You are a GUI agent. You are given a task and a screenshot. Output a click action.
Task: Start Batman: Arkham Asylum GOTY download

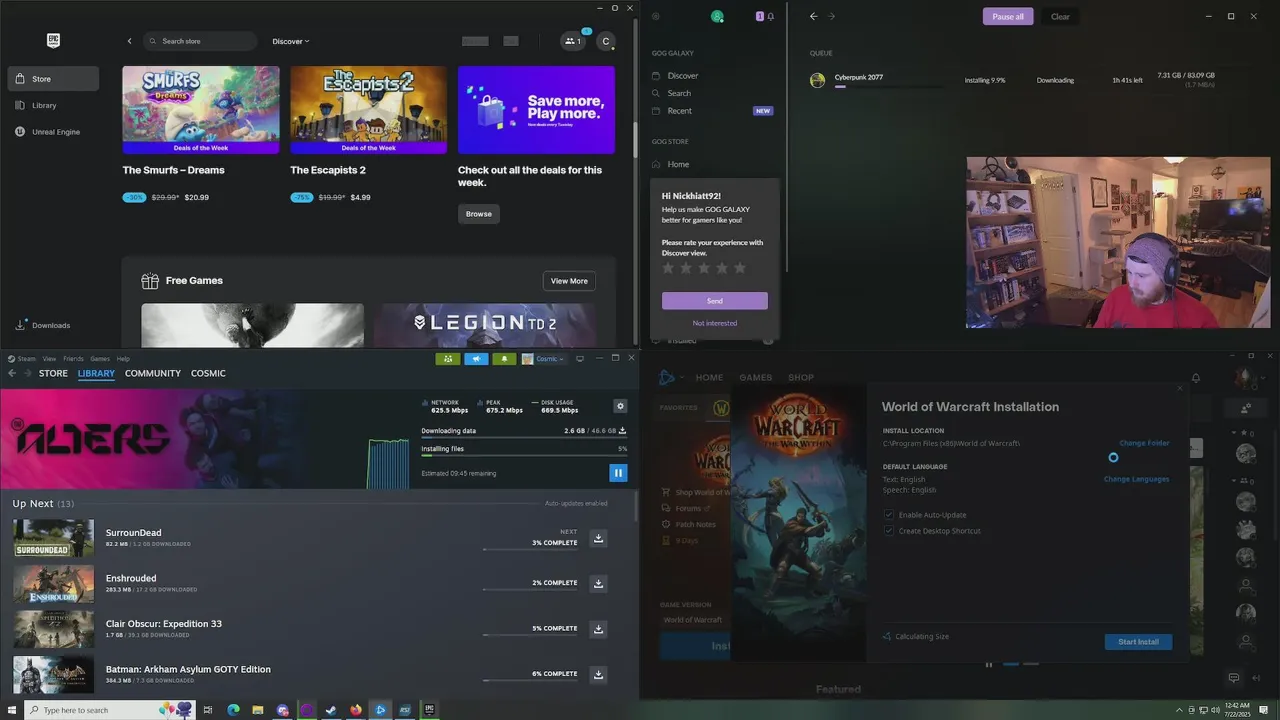click(x=598, y=674)
